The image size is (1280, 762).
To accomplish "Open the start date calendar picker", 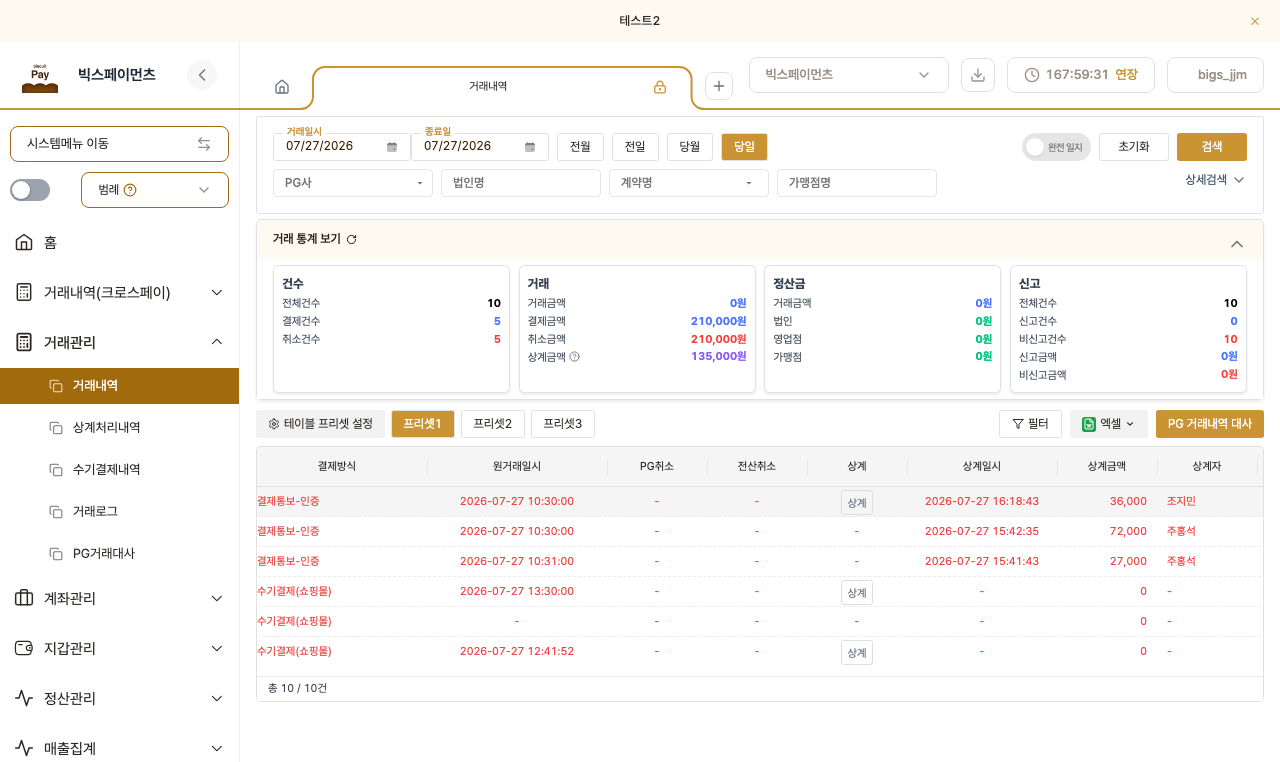I will [392, 147].
